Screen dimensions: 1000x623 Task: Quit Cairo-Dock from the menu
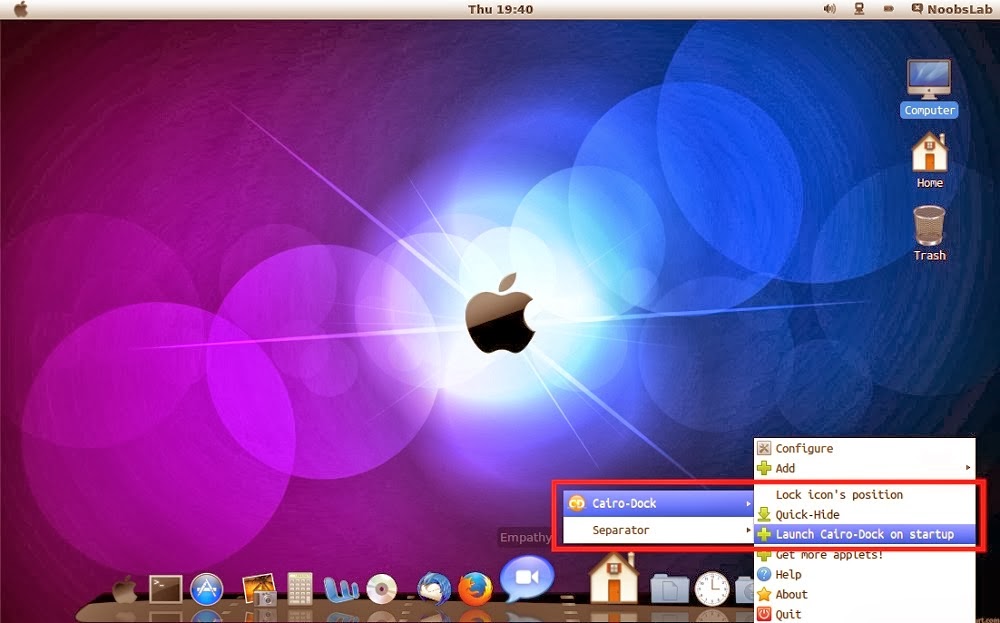click(865, 614)
